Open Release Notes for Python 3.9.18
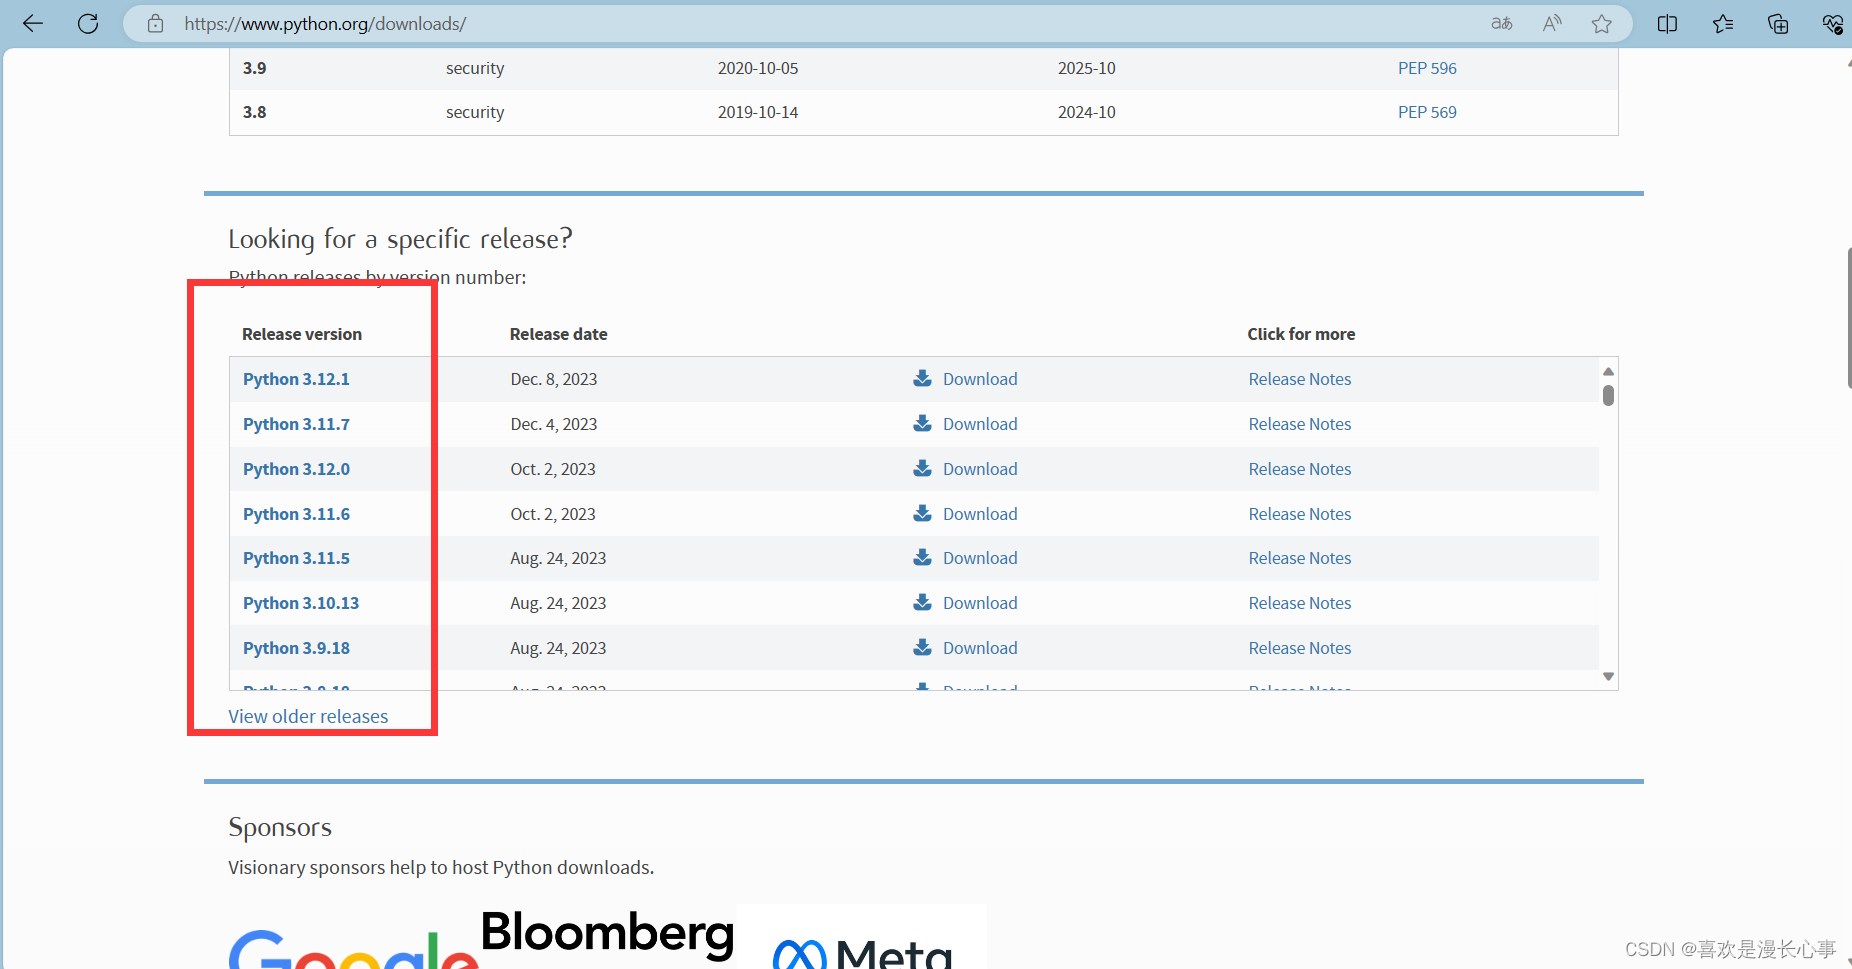1852x969 pixels. [x=1299, y=648]
